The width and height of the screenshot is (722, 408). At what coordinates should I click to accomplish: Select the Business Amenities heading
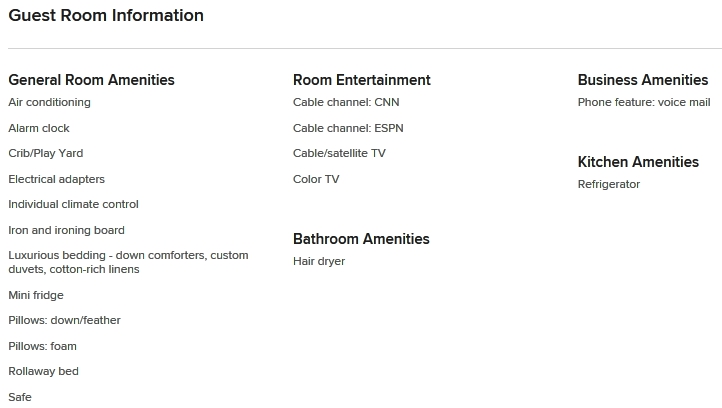click(x=643, y=80)
